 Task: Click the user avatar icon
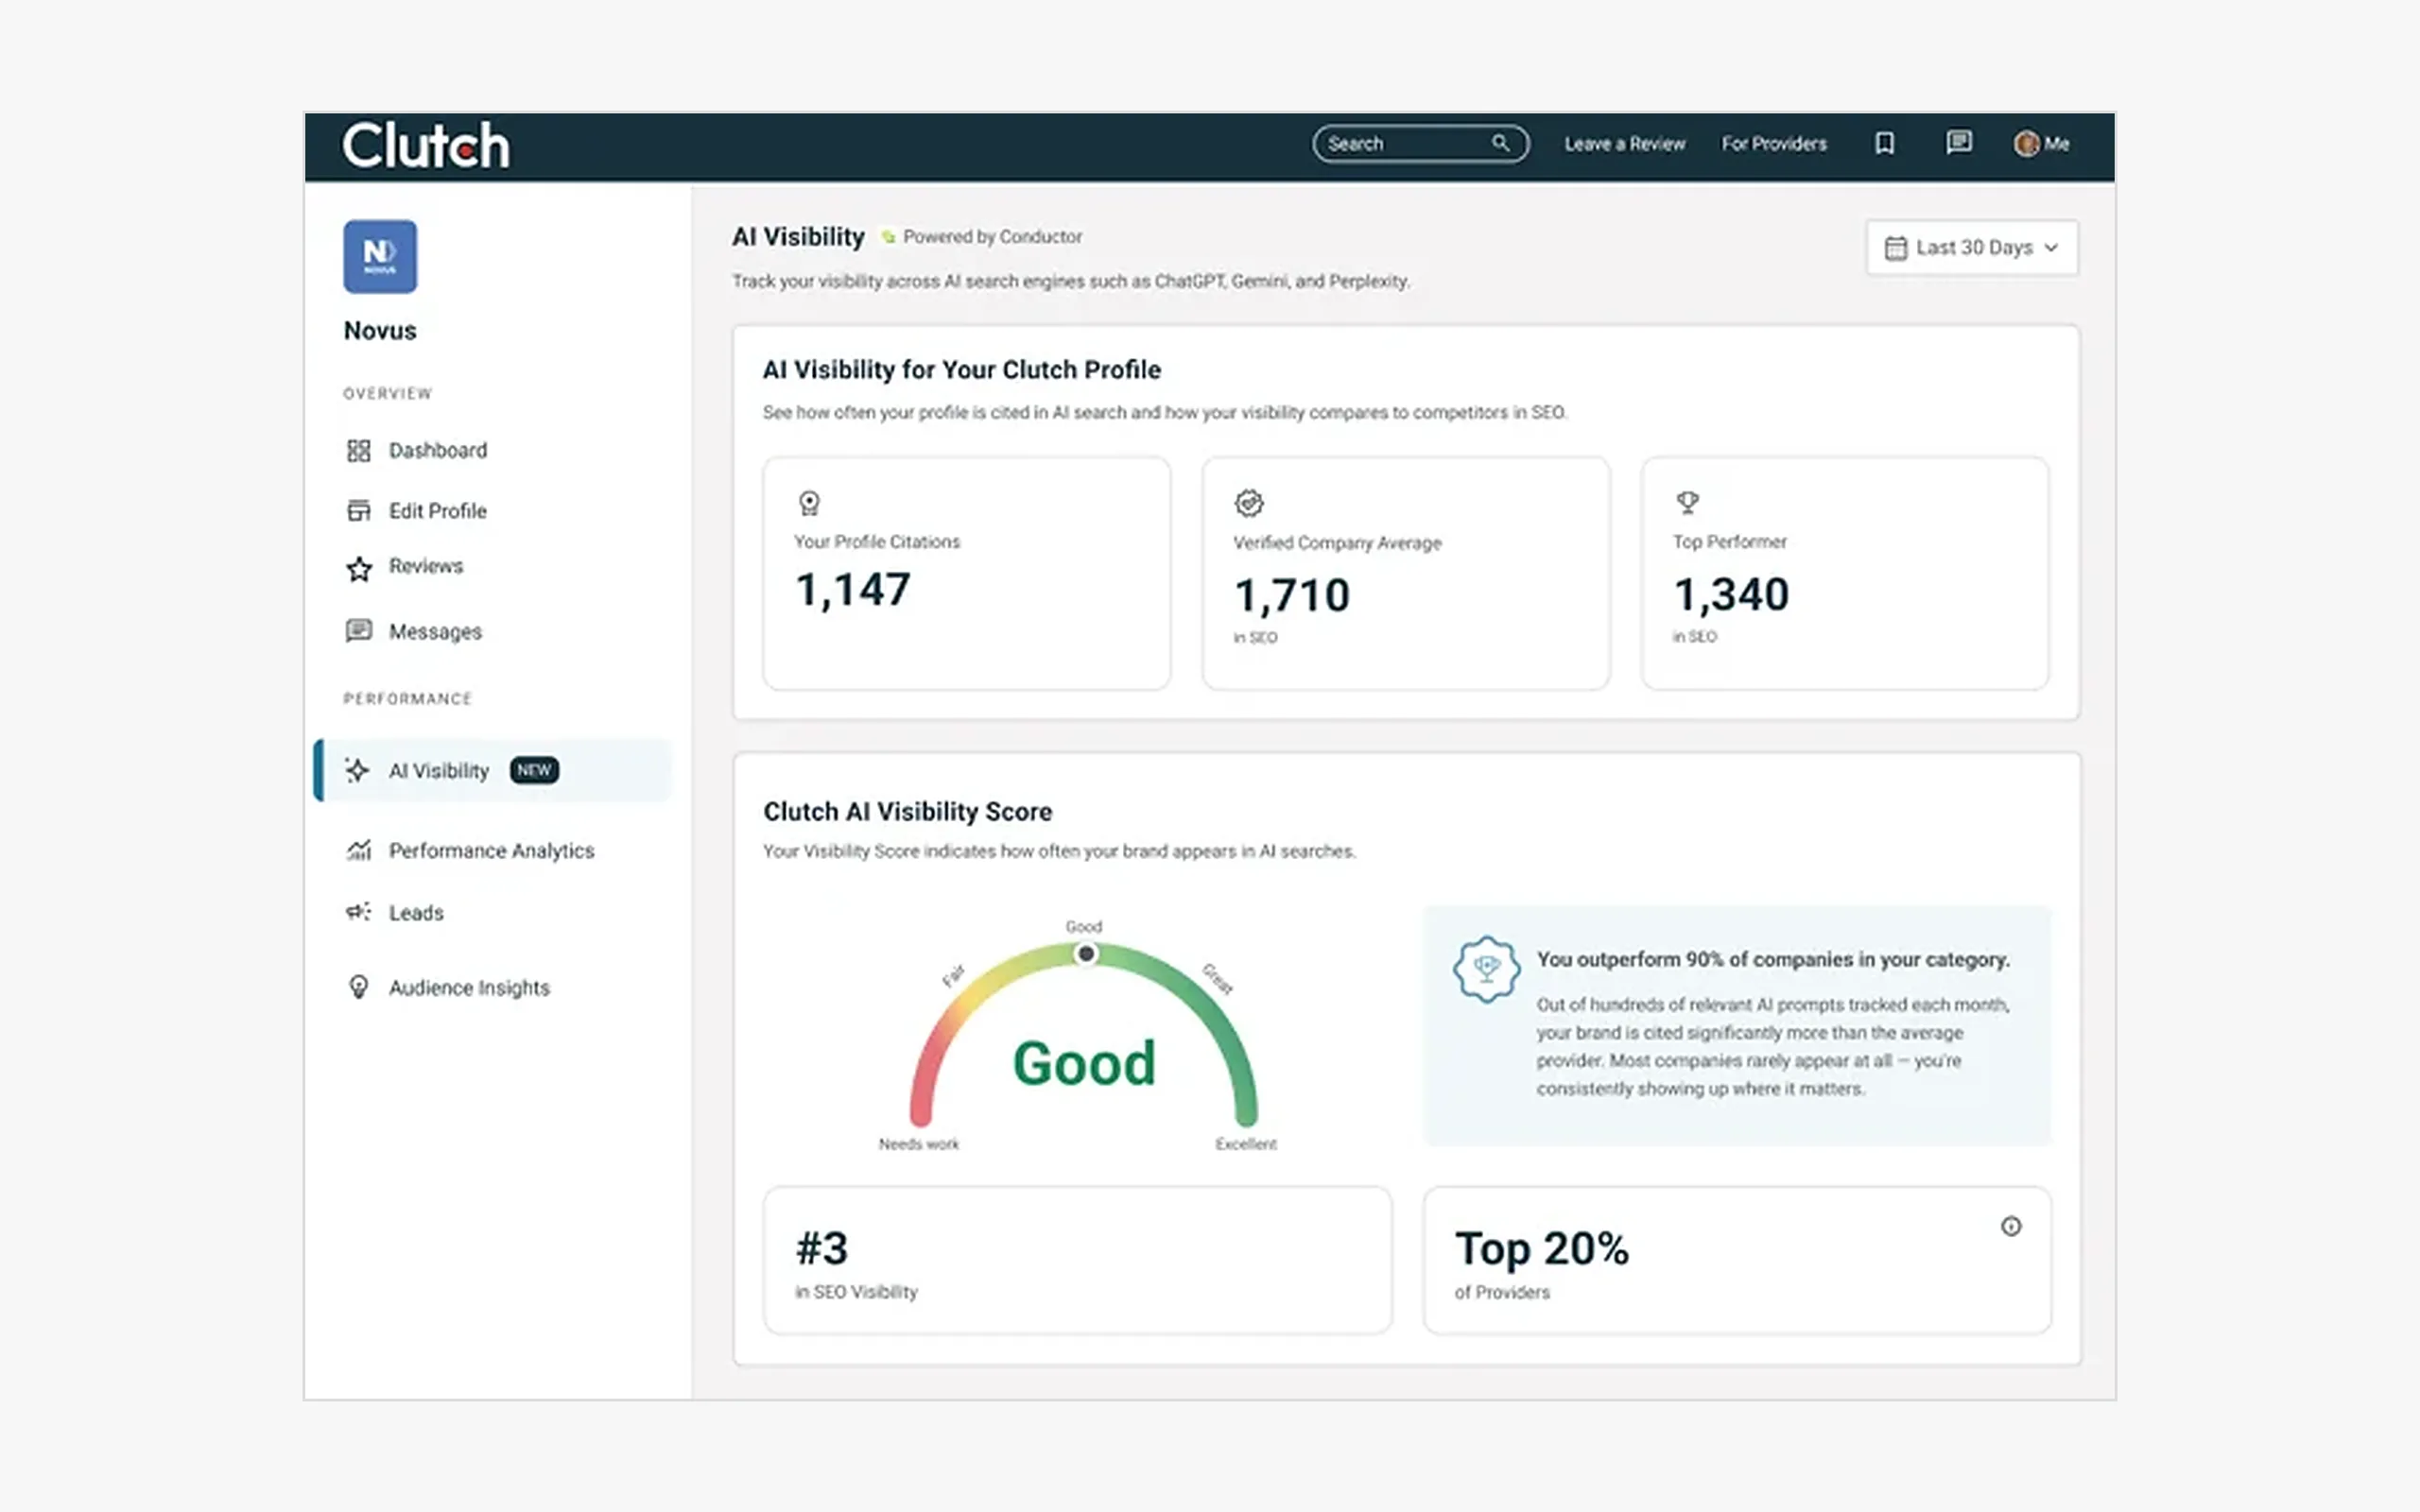(x=2026, y=144)
